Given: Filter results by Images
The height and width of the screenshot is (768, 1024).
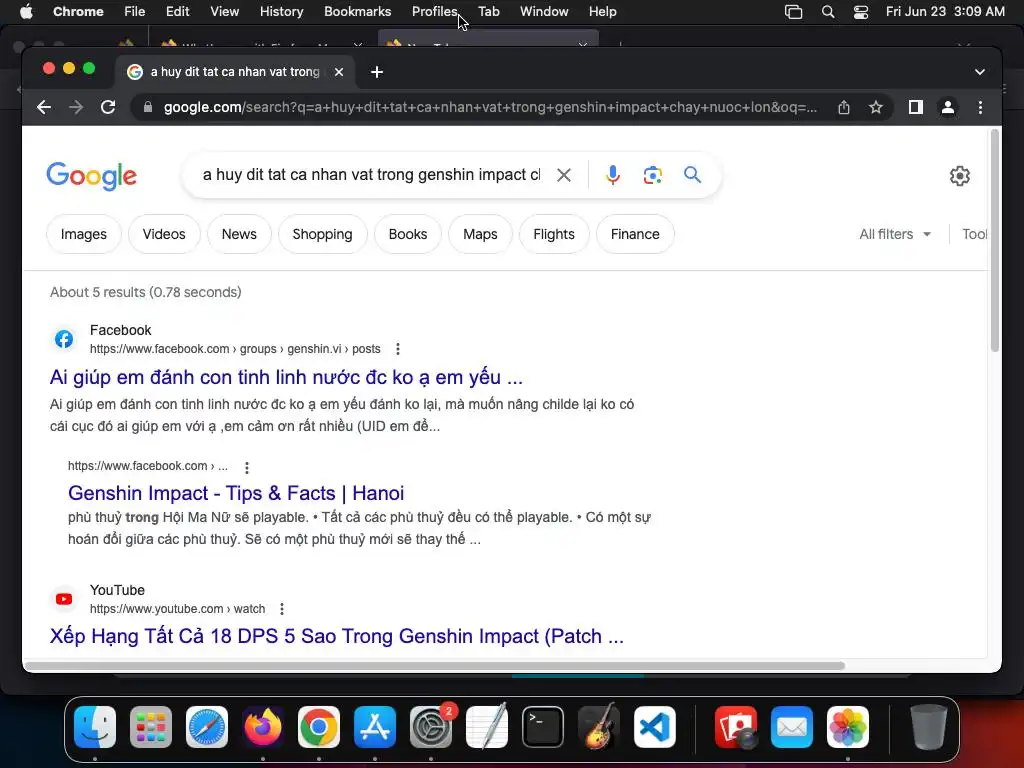Looking at the screenshot, I should 84,234.
